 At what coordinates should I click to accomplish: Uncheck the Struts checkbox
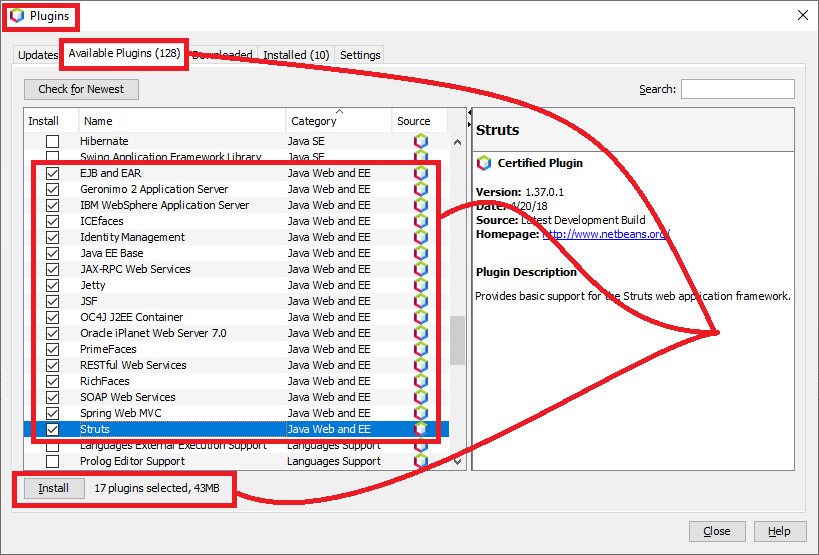point(52,429)
